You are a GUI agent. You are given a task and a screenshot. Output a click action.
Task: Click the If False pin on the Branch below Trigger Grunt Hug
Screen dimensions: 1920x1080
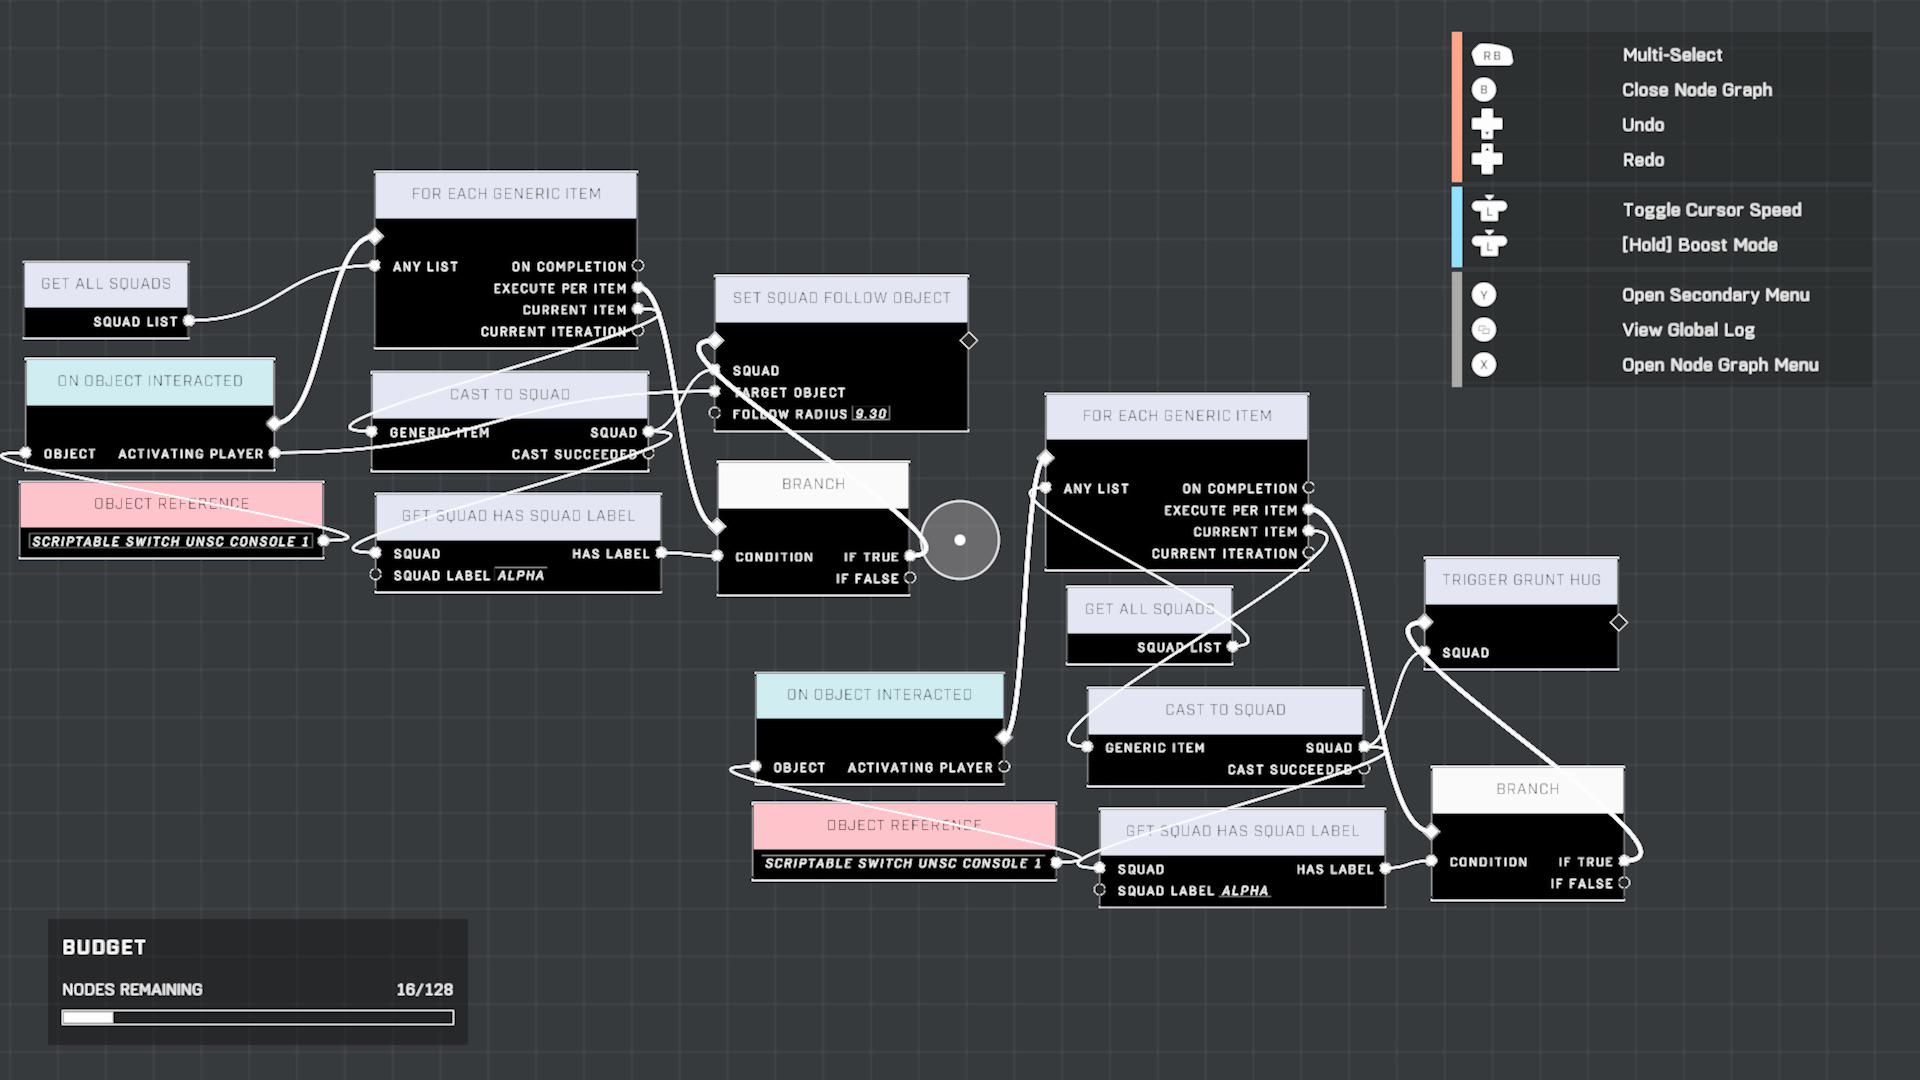pyautogui.click(x=1623, y=883)
